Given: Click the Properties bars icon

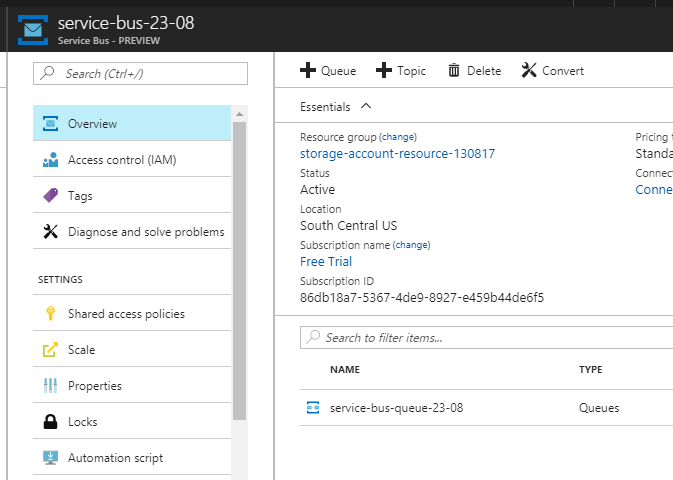Looking at the screenshot, I should tap(50, 386).
